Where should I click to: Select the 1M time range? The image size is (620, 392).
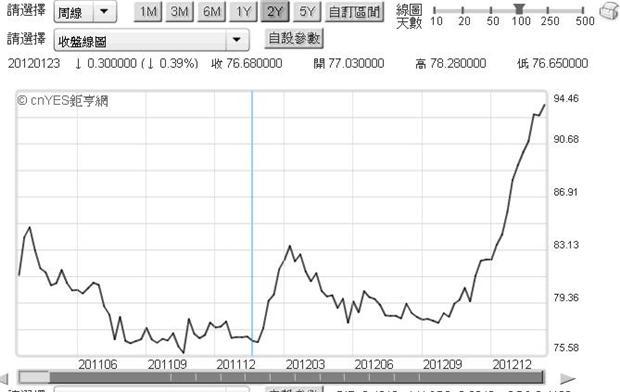point(148,12)
